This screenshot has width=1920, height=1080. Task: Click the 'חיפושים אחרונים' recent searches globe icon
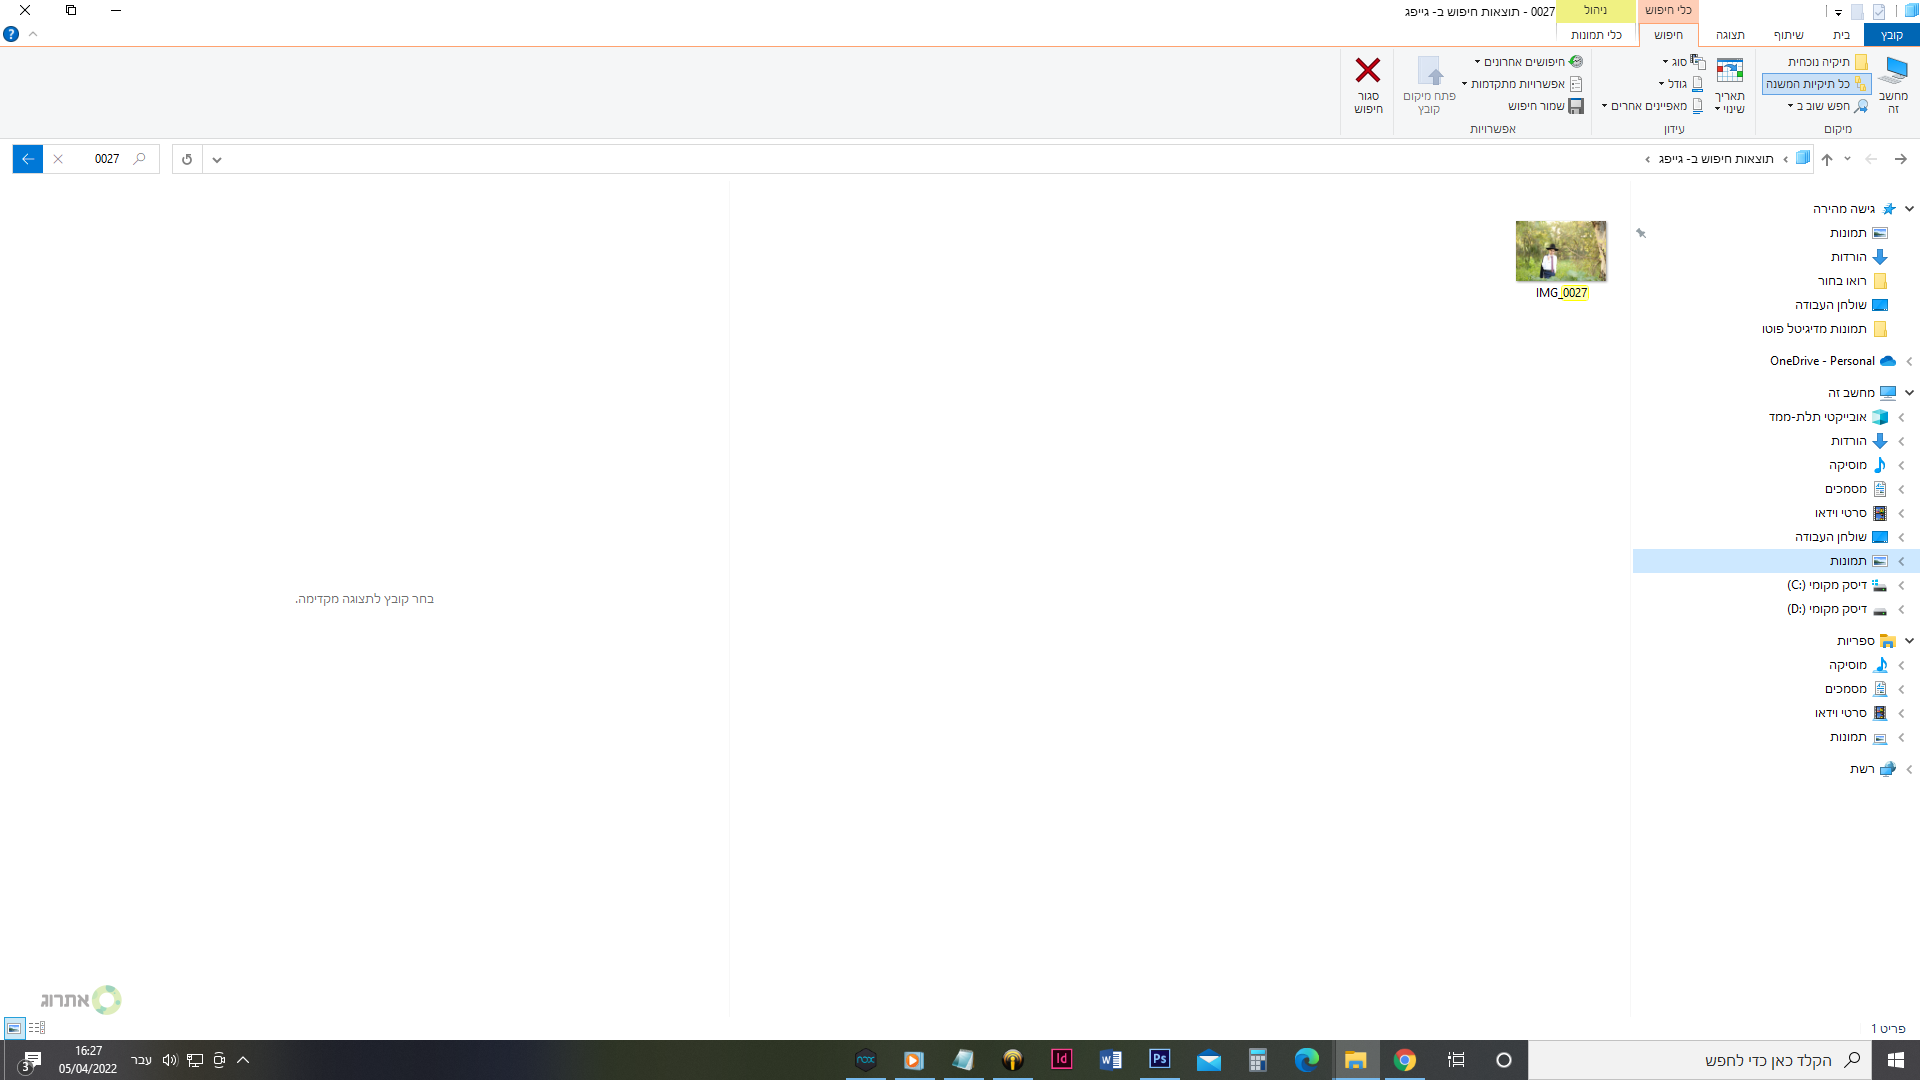1576,61
